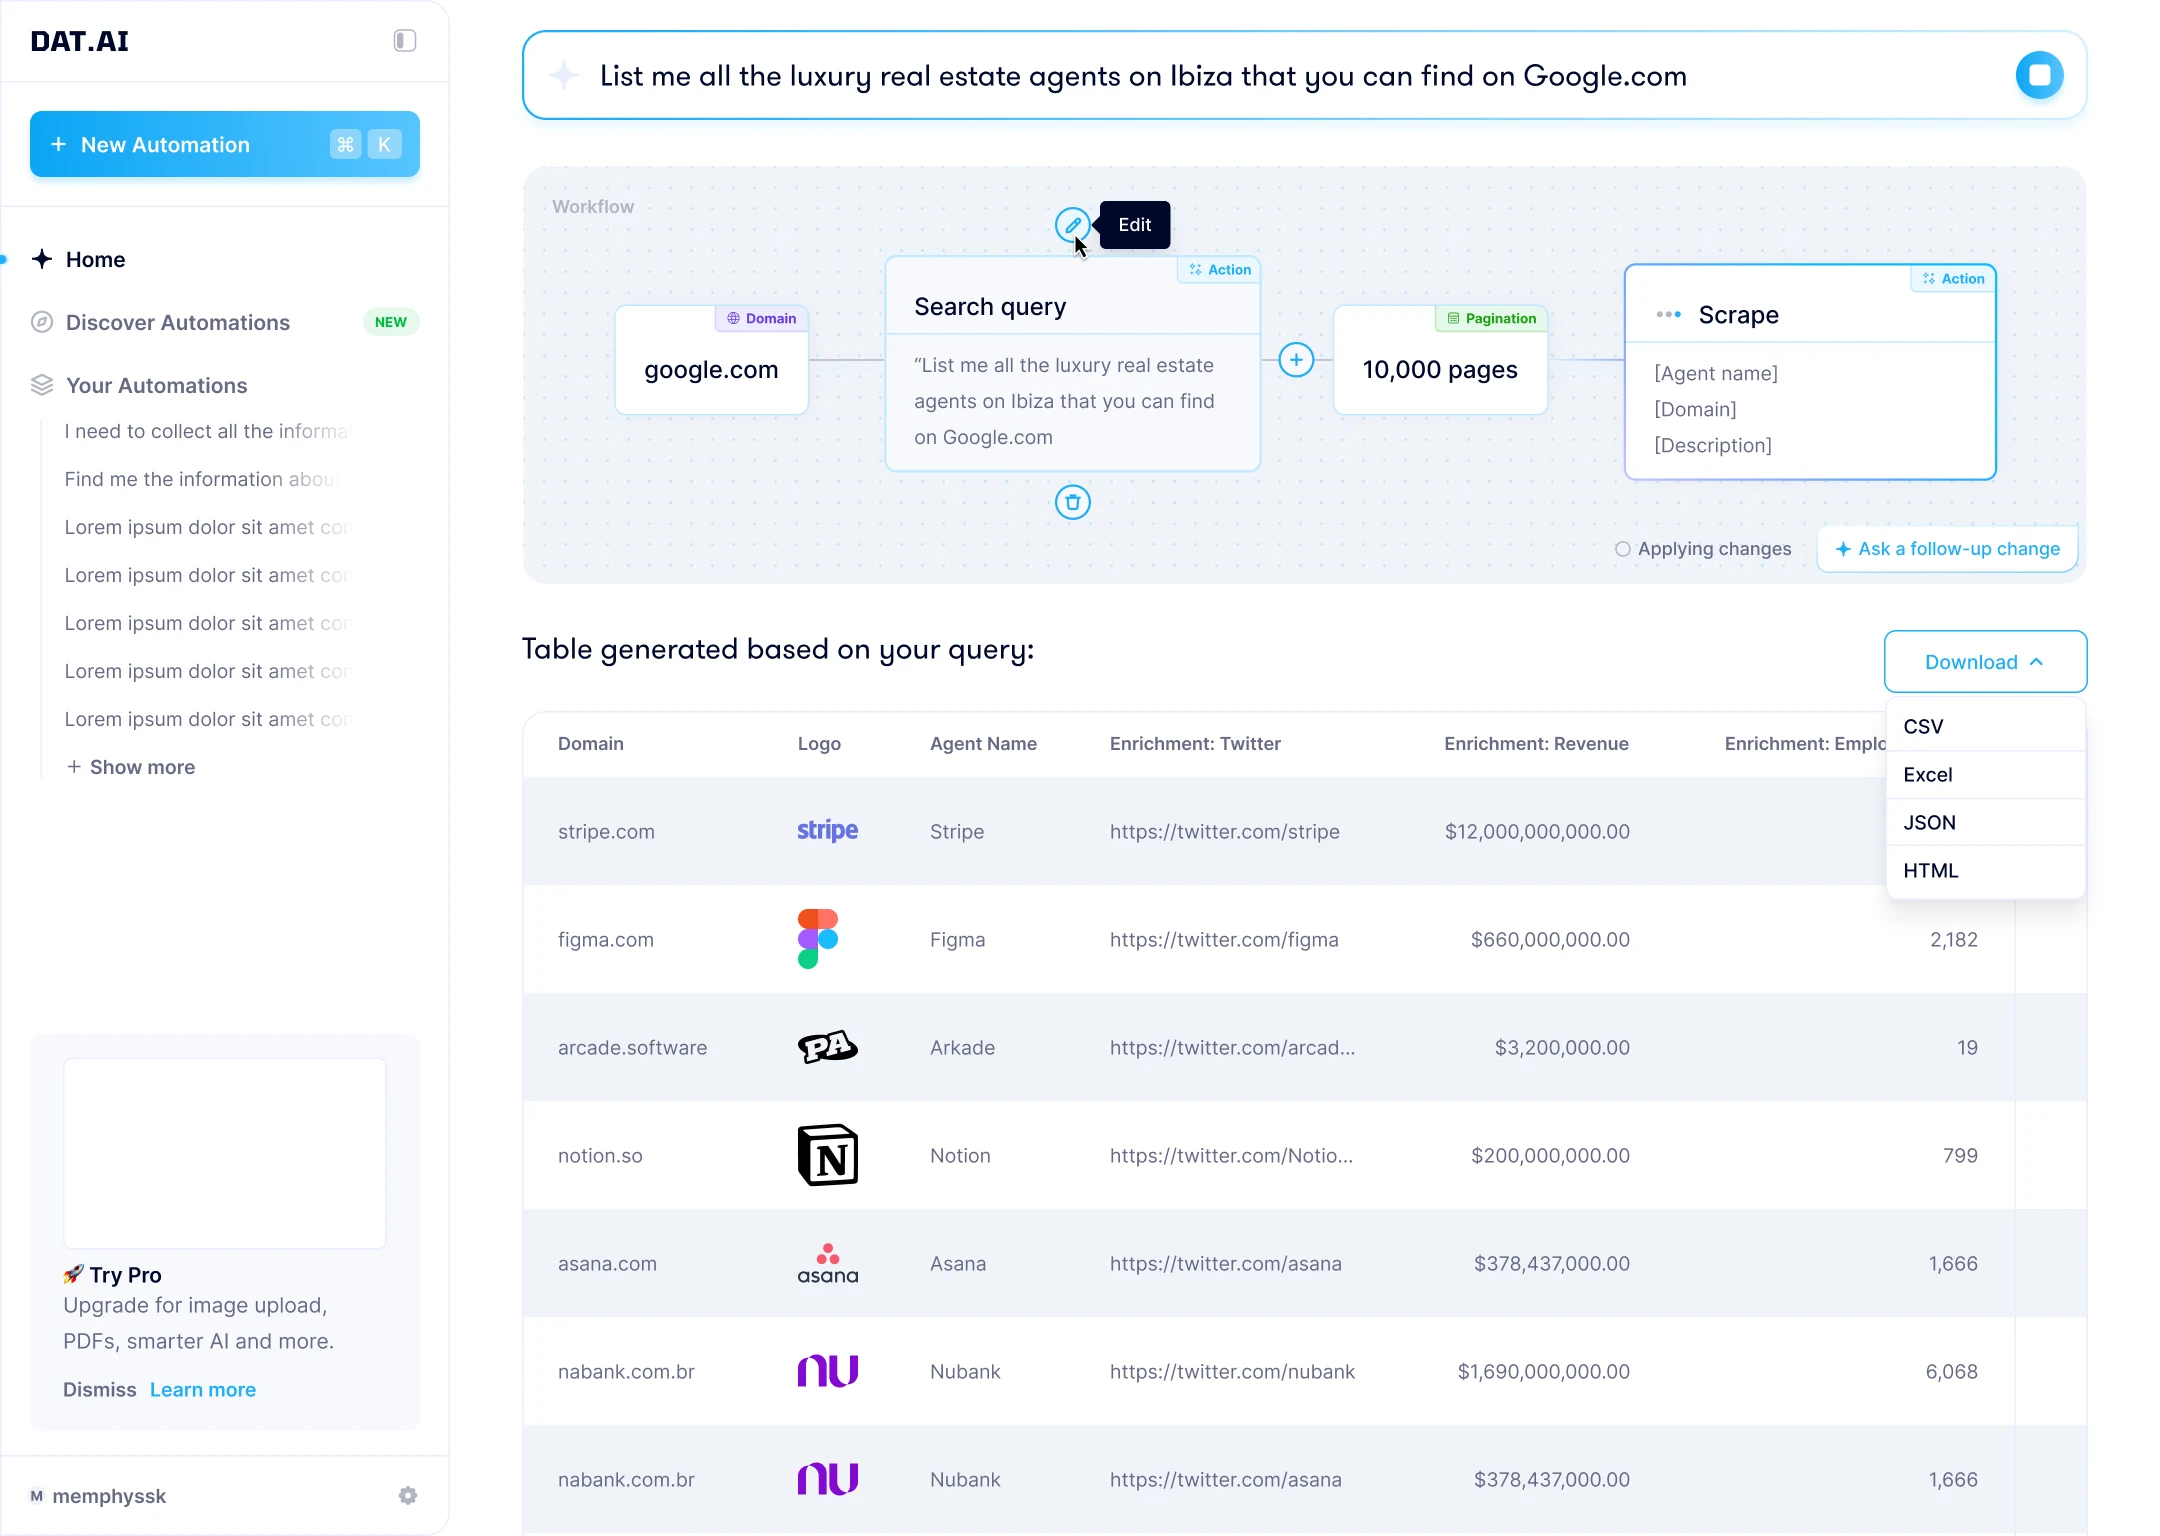Click the Figma logo in the table
Viewport: 2160px width, 1536px height.
tap(818, 939)
